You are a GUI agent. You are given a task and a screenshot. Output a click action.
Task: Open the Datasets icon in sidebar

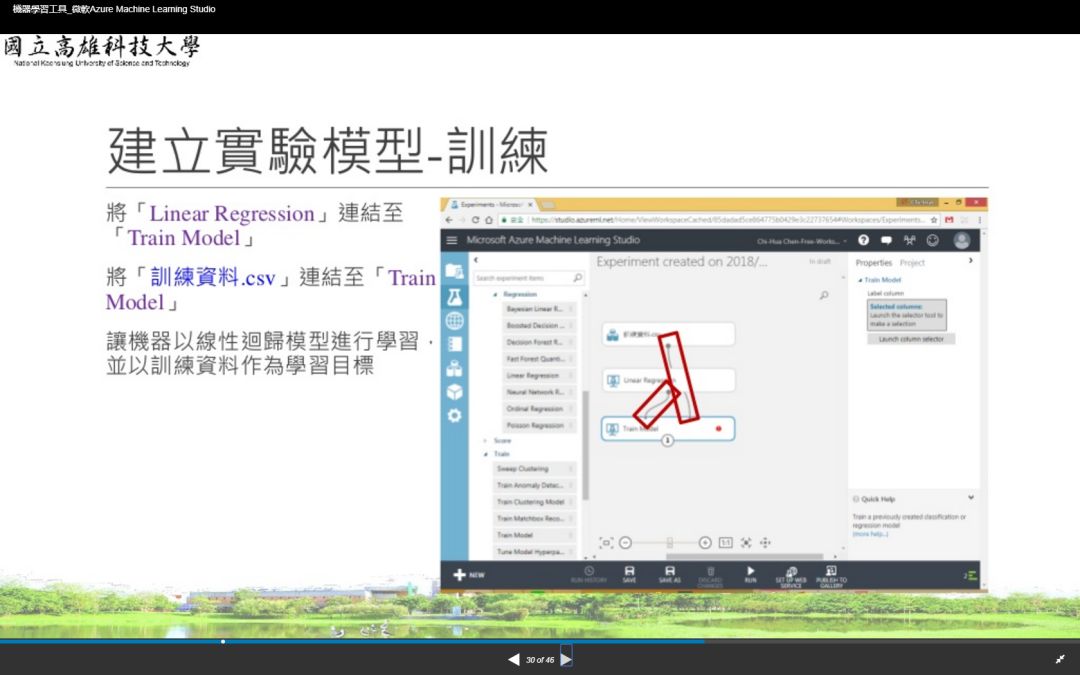[x=455, y=368]
